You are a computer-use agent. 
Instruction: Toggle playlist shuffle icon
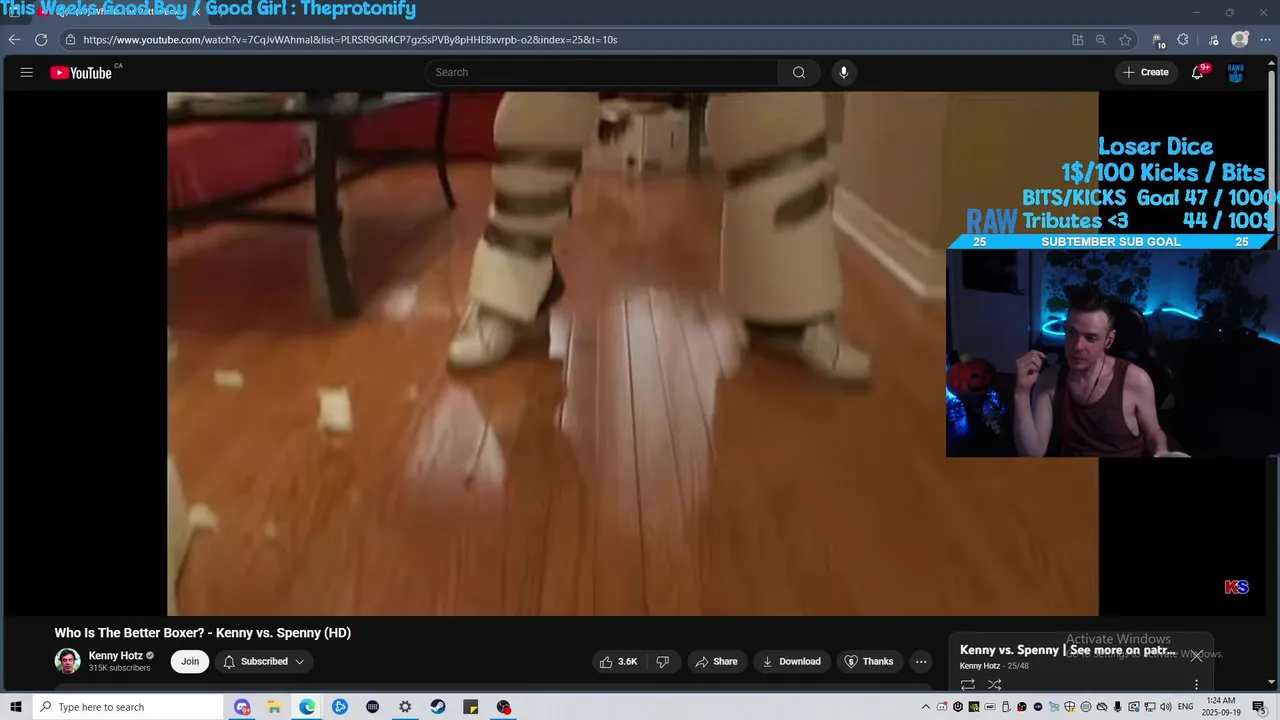click(994, 685)
